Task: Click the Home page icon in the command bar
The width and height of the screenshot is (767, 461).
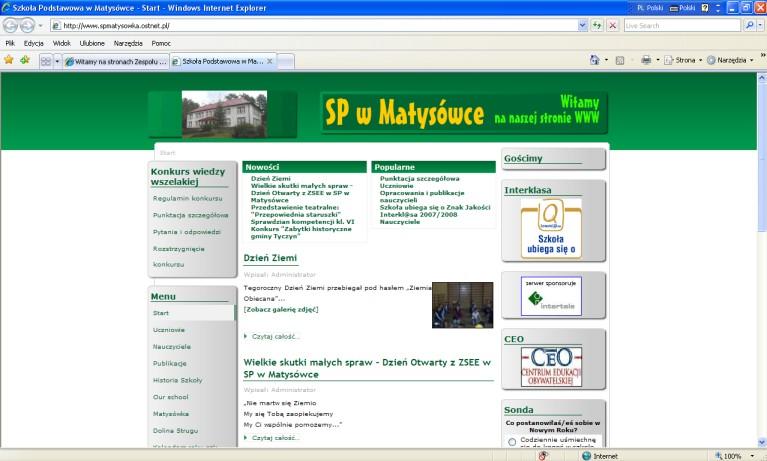Action: (594, 60)
